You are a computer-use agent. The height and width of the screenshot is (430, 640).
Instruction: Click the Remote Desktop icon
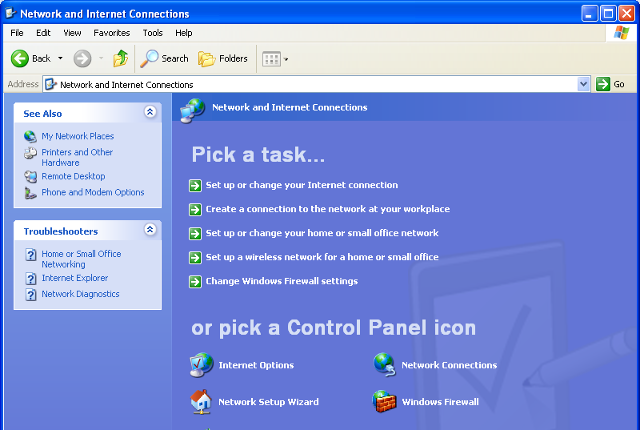tap(30, 176)
